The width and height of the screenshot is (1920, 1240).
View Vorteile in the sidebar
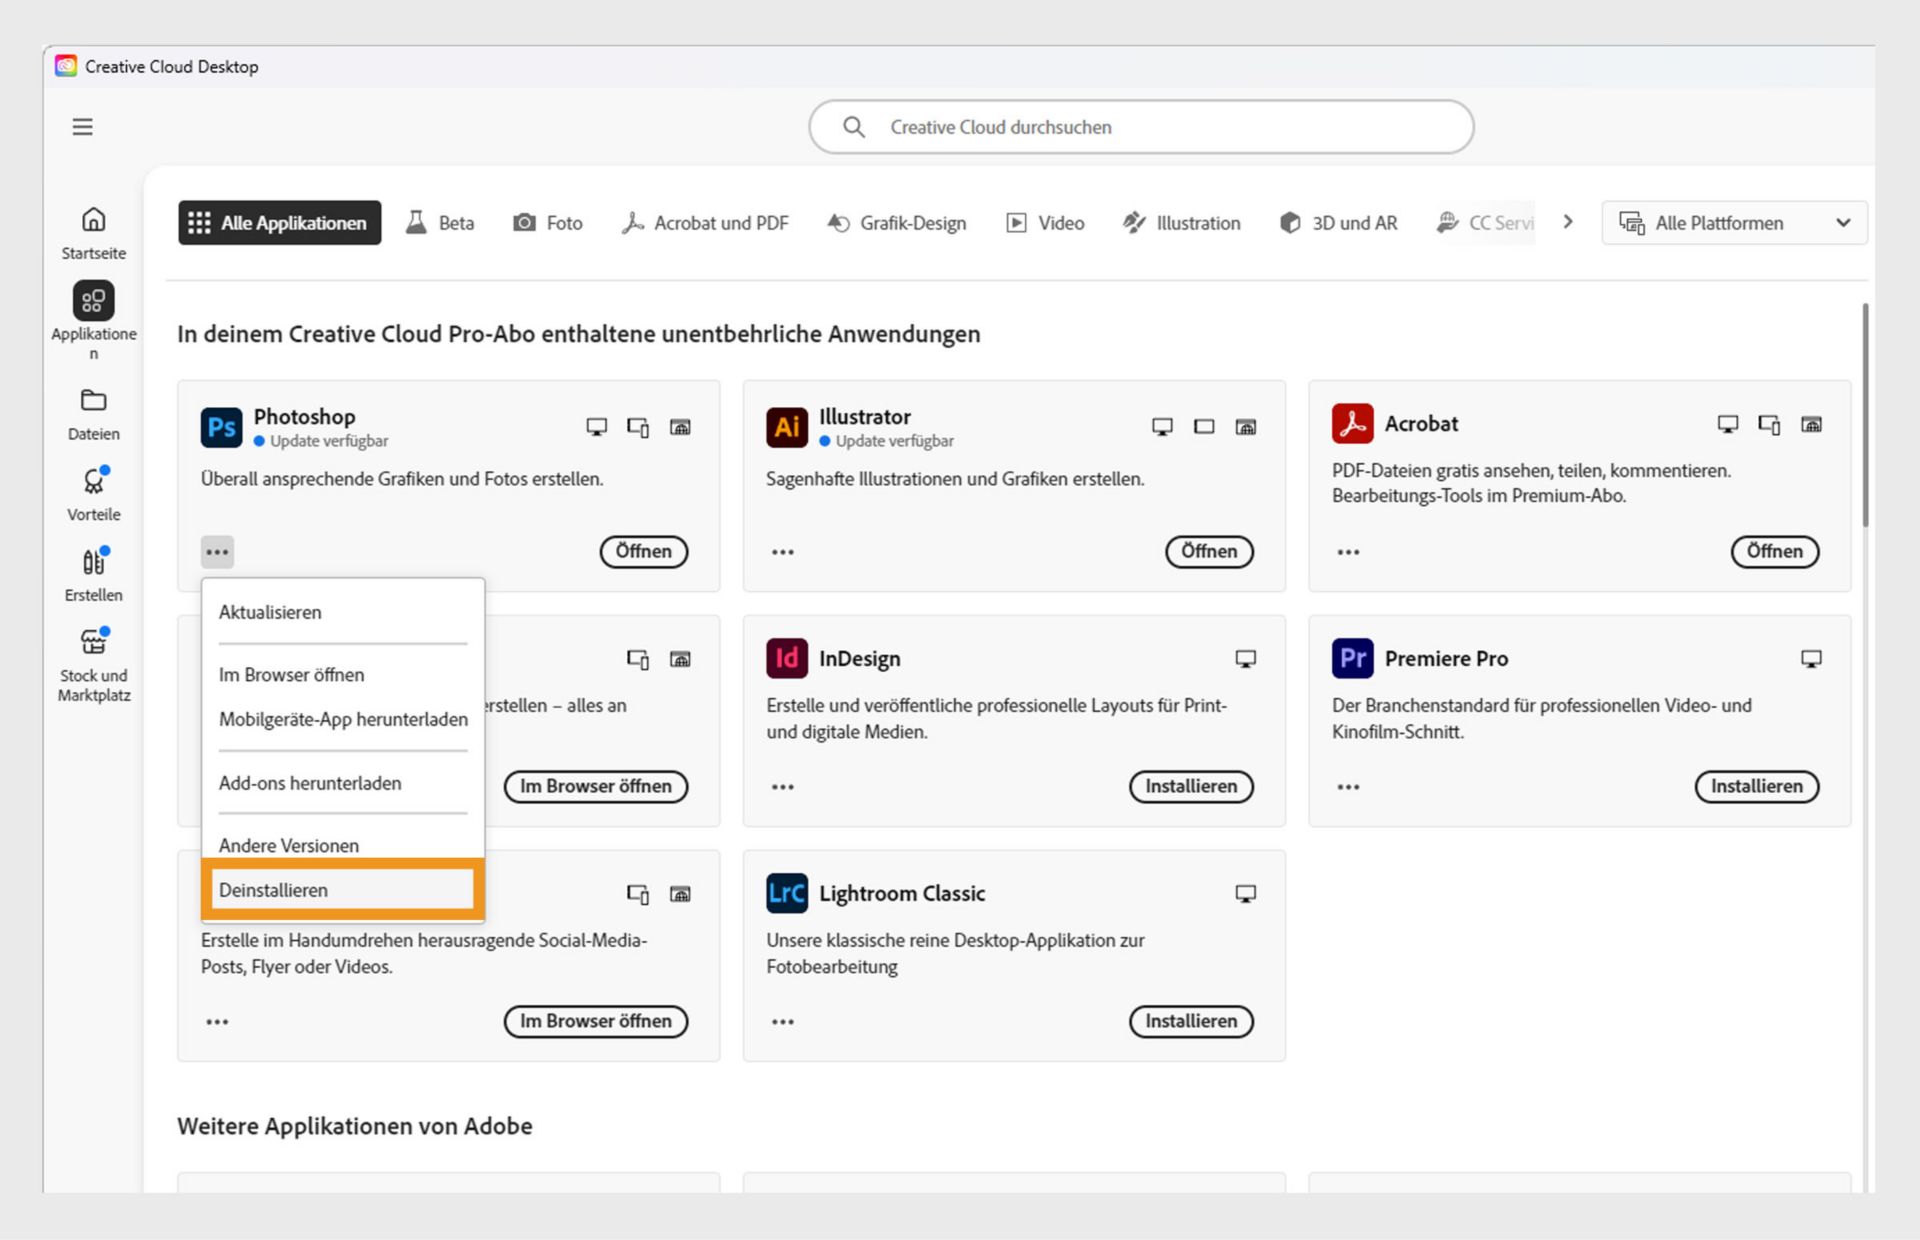click(x=92, y=492)
